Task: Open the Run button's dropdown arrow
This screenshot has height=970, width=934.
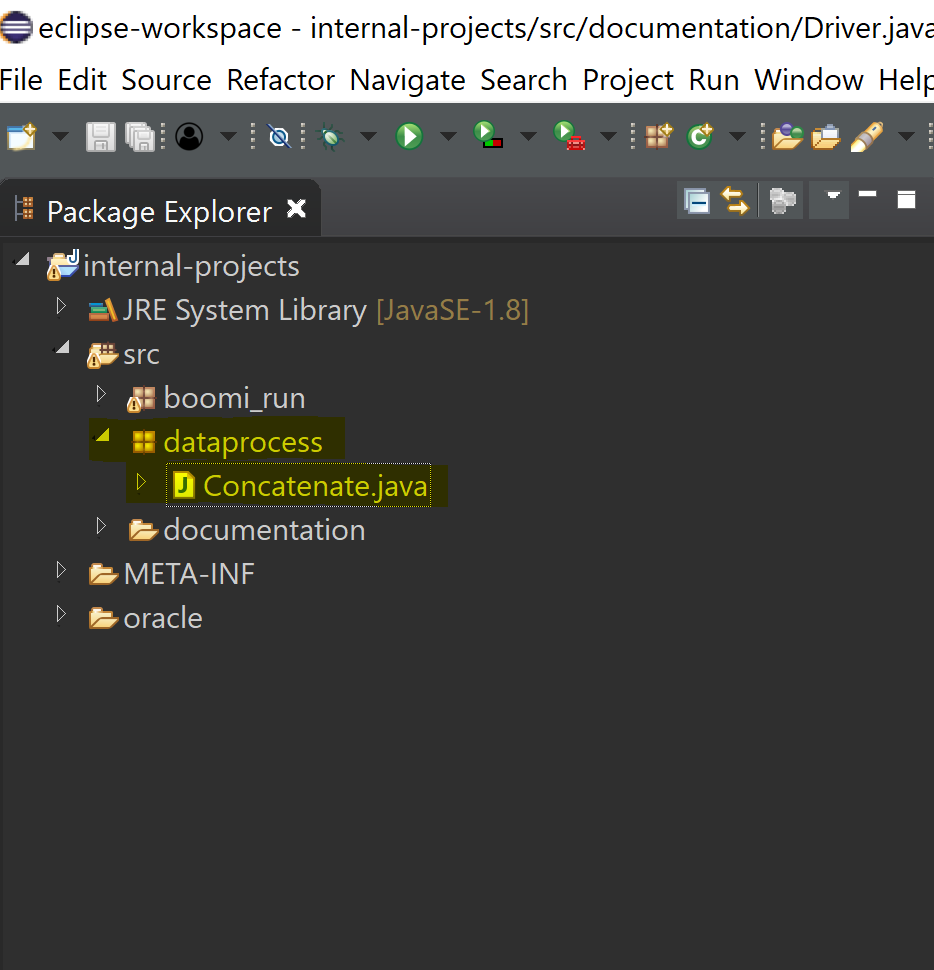Action: tap(447, 134)
